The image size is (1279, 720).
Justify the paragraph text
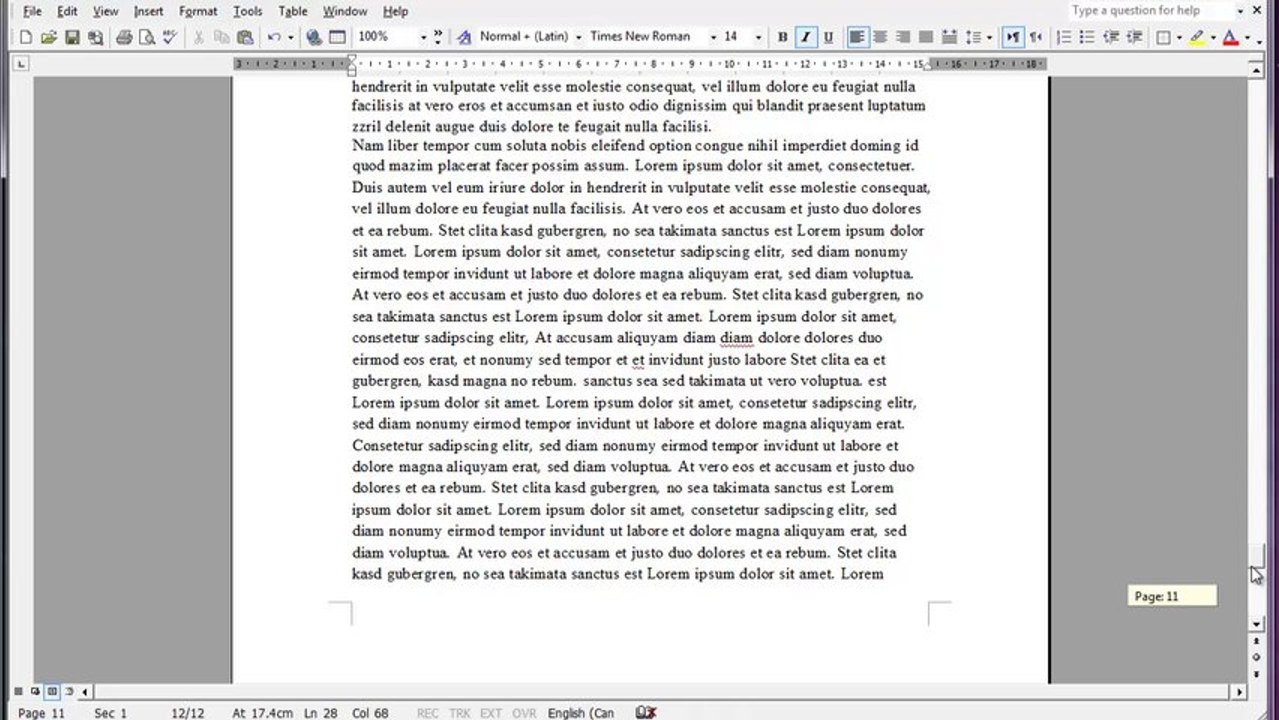click(x=926, y=37)
